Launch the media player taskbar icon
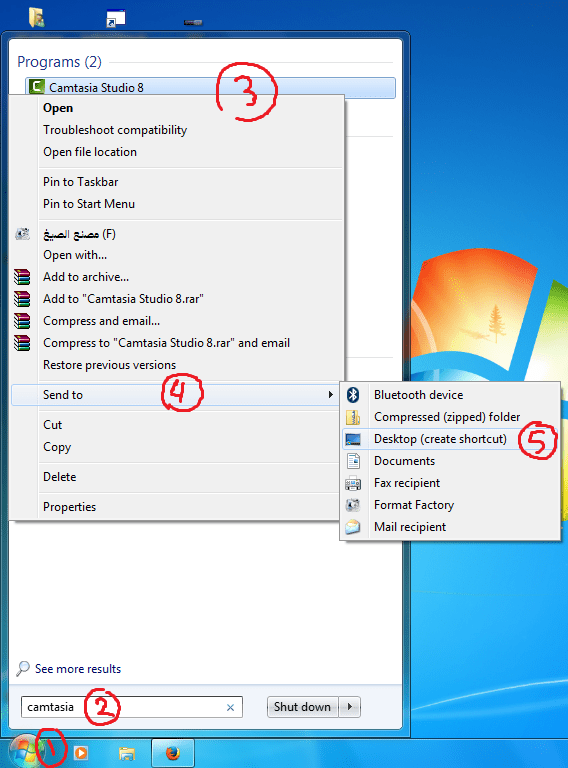Screen dimensions: 568x768 81,753
